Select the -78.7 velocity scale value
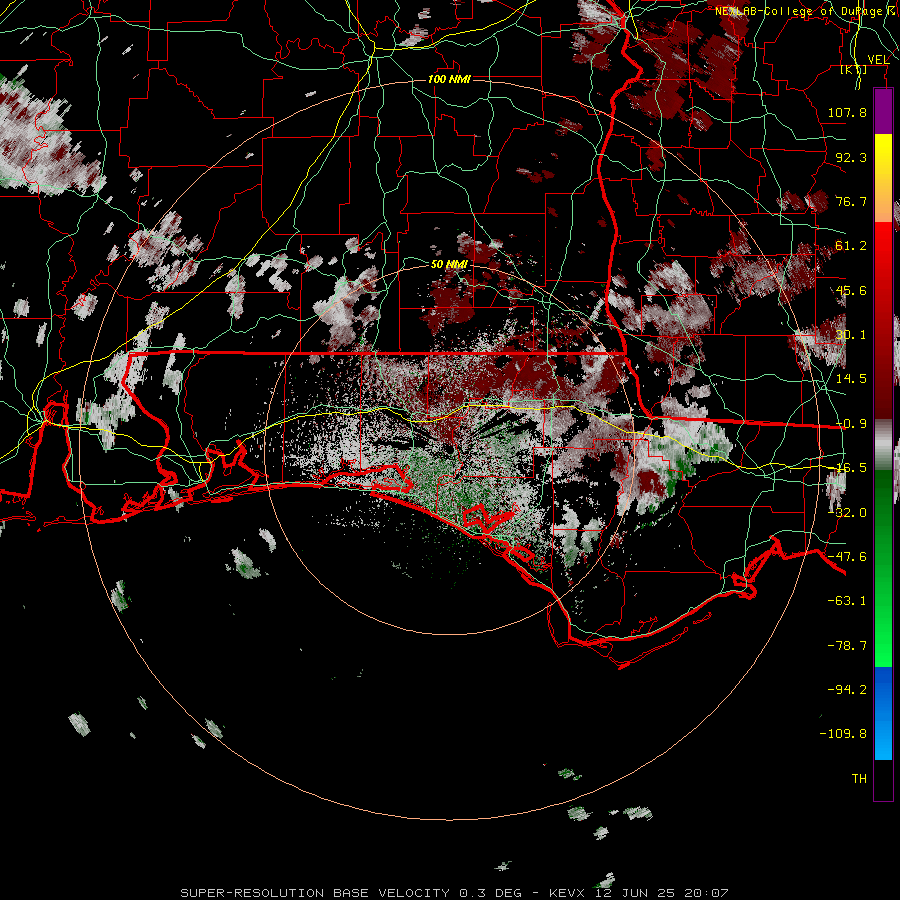900x900 pixels. 847,646
